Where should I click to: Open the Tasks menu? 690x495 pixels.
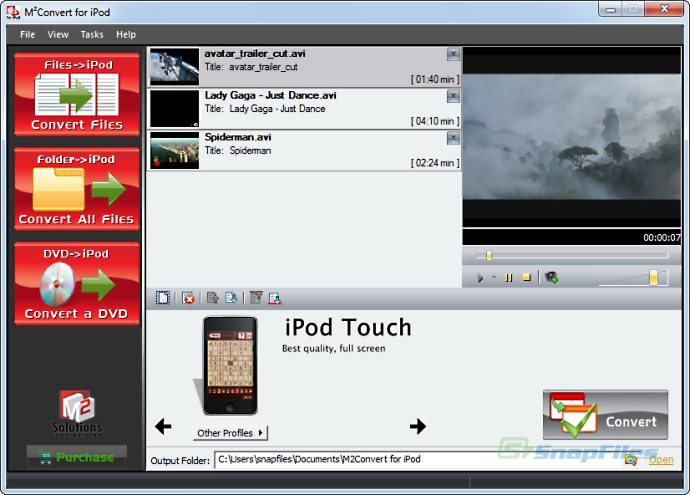click(x=92, y=34)
